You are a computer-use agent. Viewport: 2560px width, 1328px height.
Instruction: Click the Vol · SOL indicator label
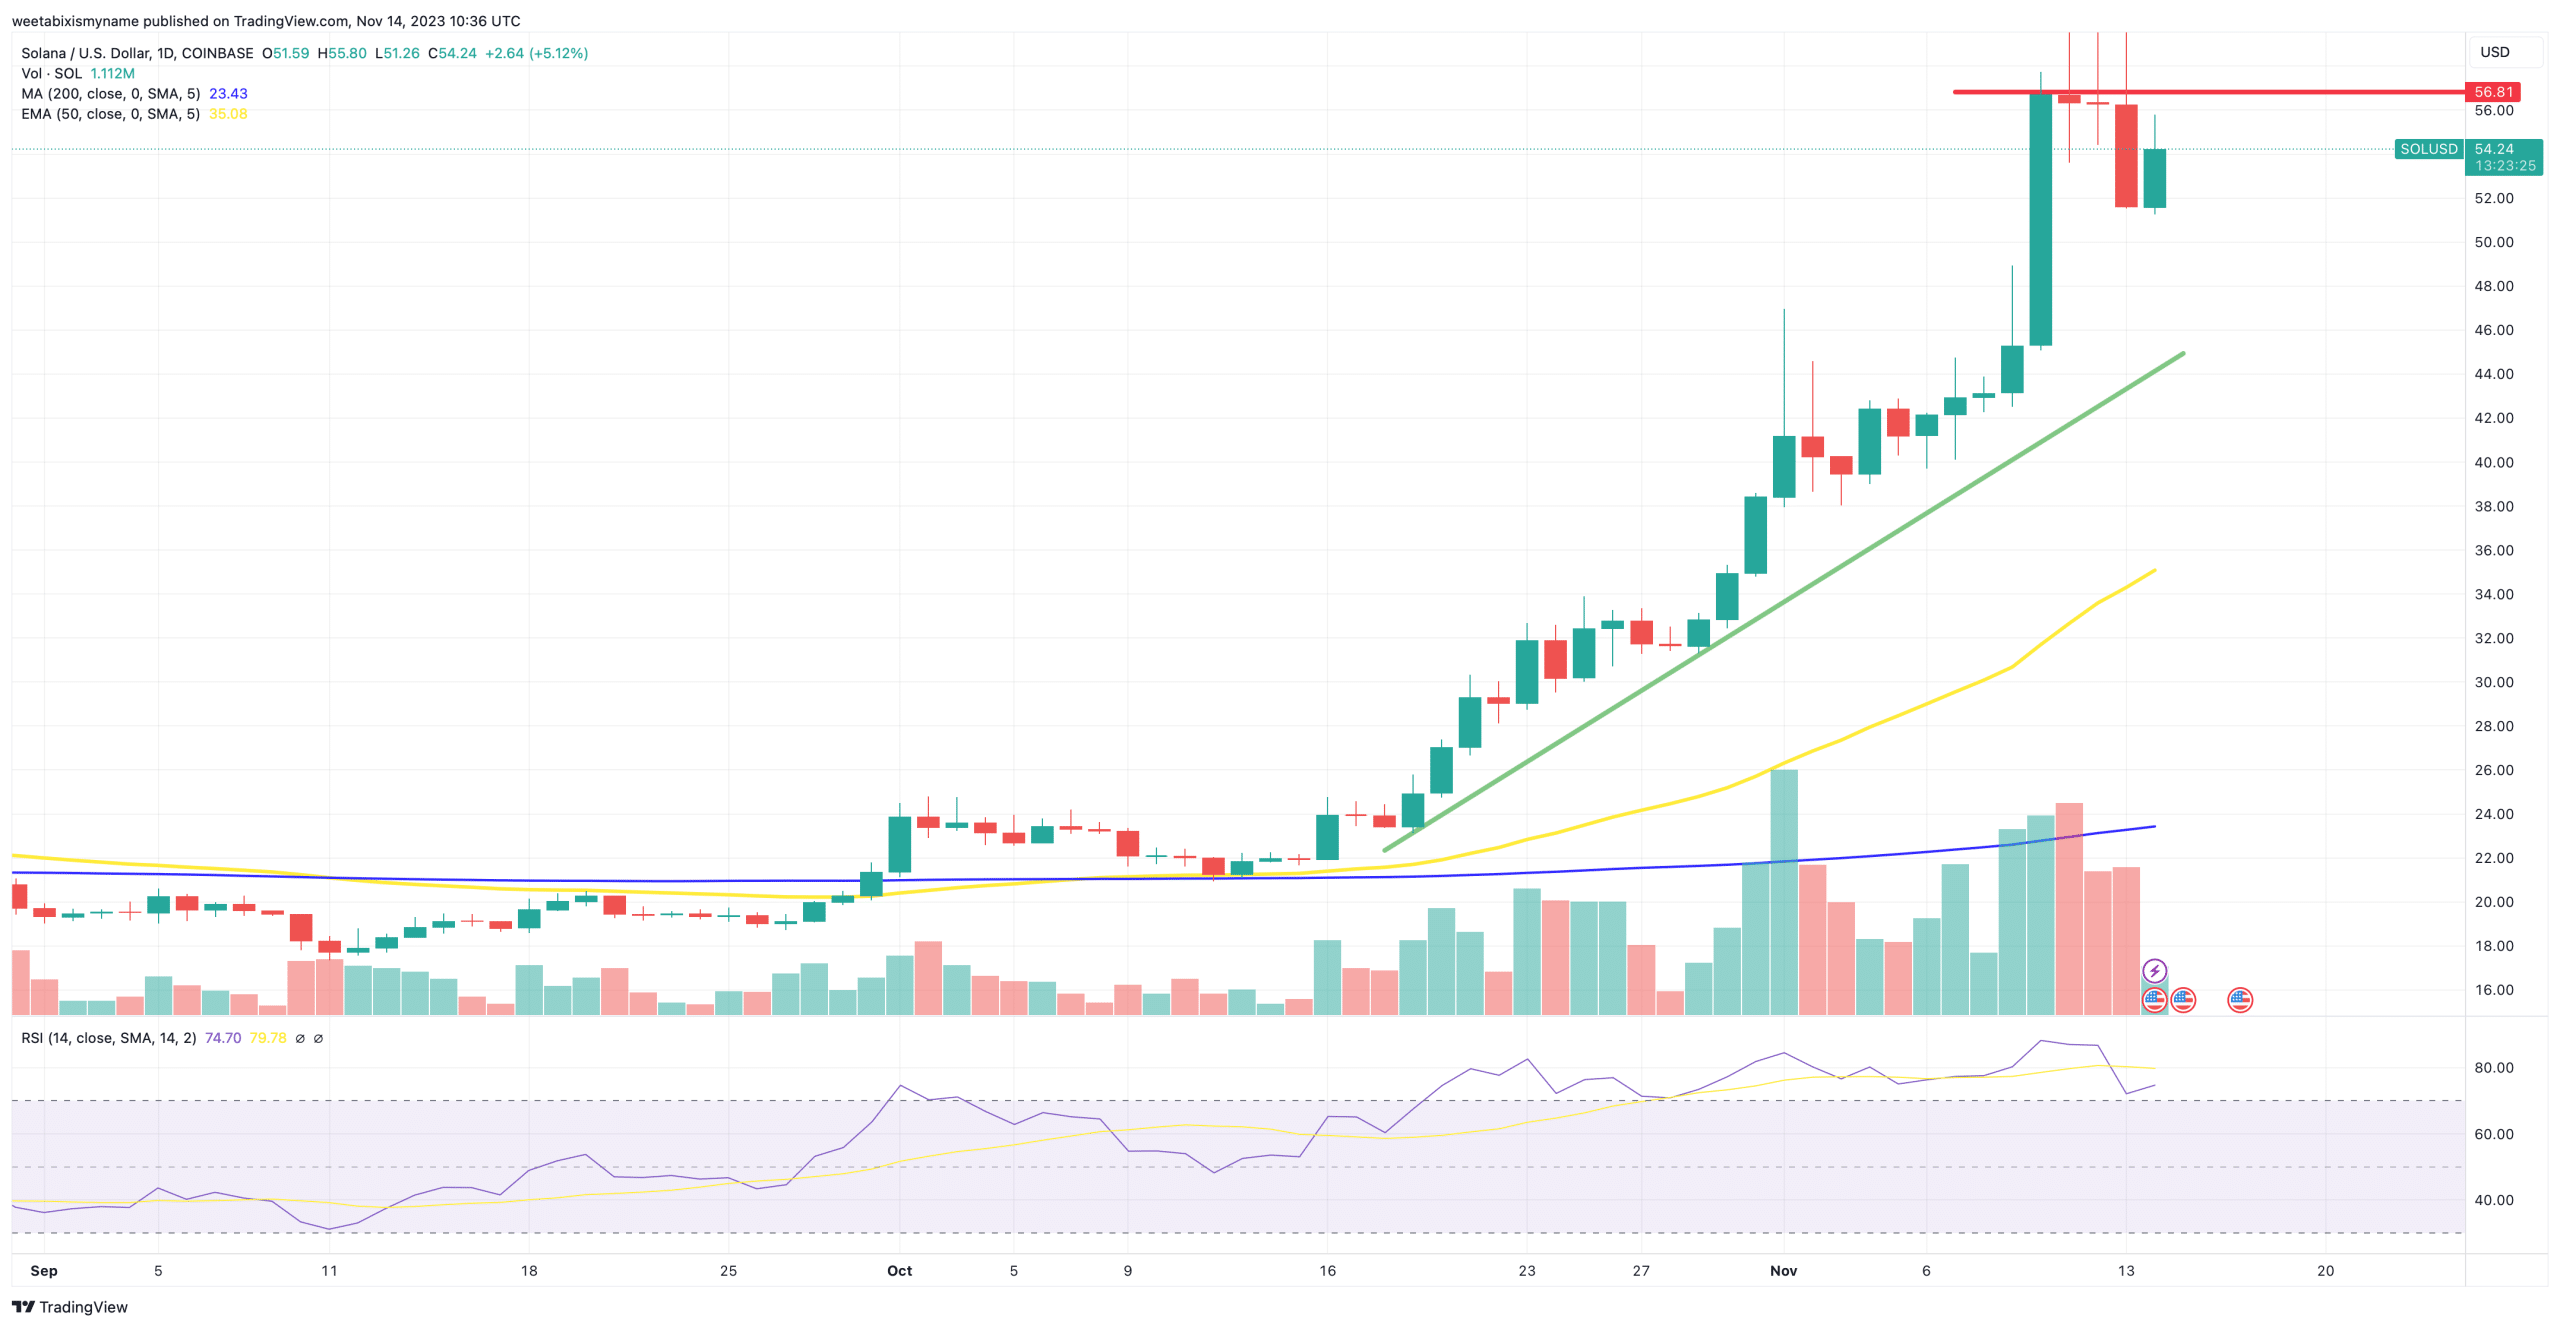[51, 73]
